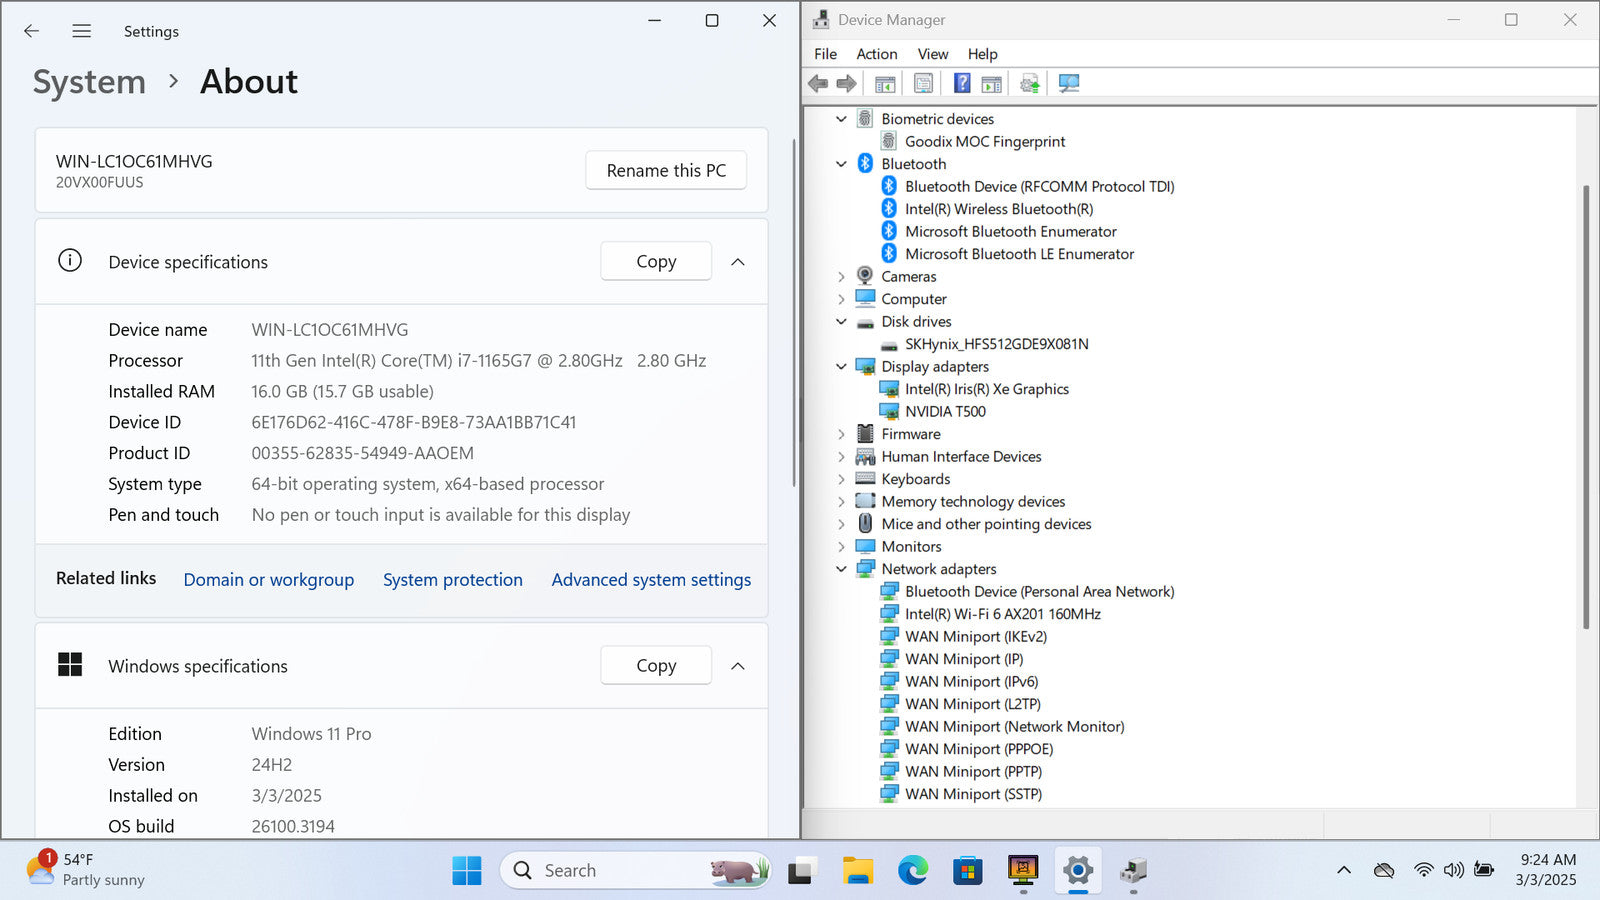Open the weather widget showing 54°F
The height and width of the screenshot is (900, 1600).
[85, 869]
